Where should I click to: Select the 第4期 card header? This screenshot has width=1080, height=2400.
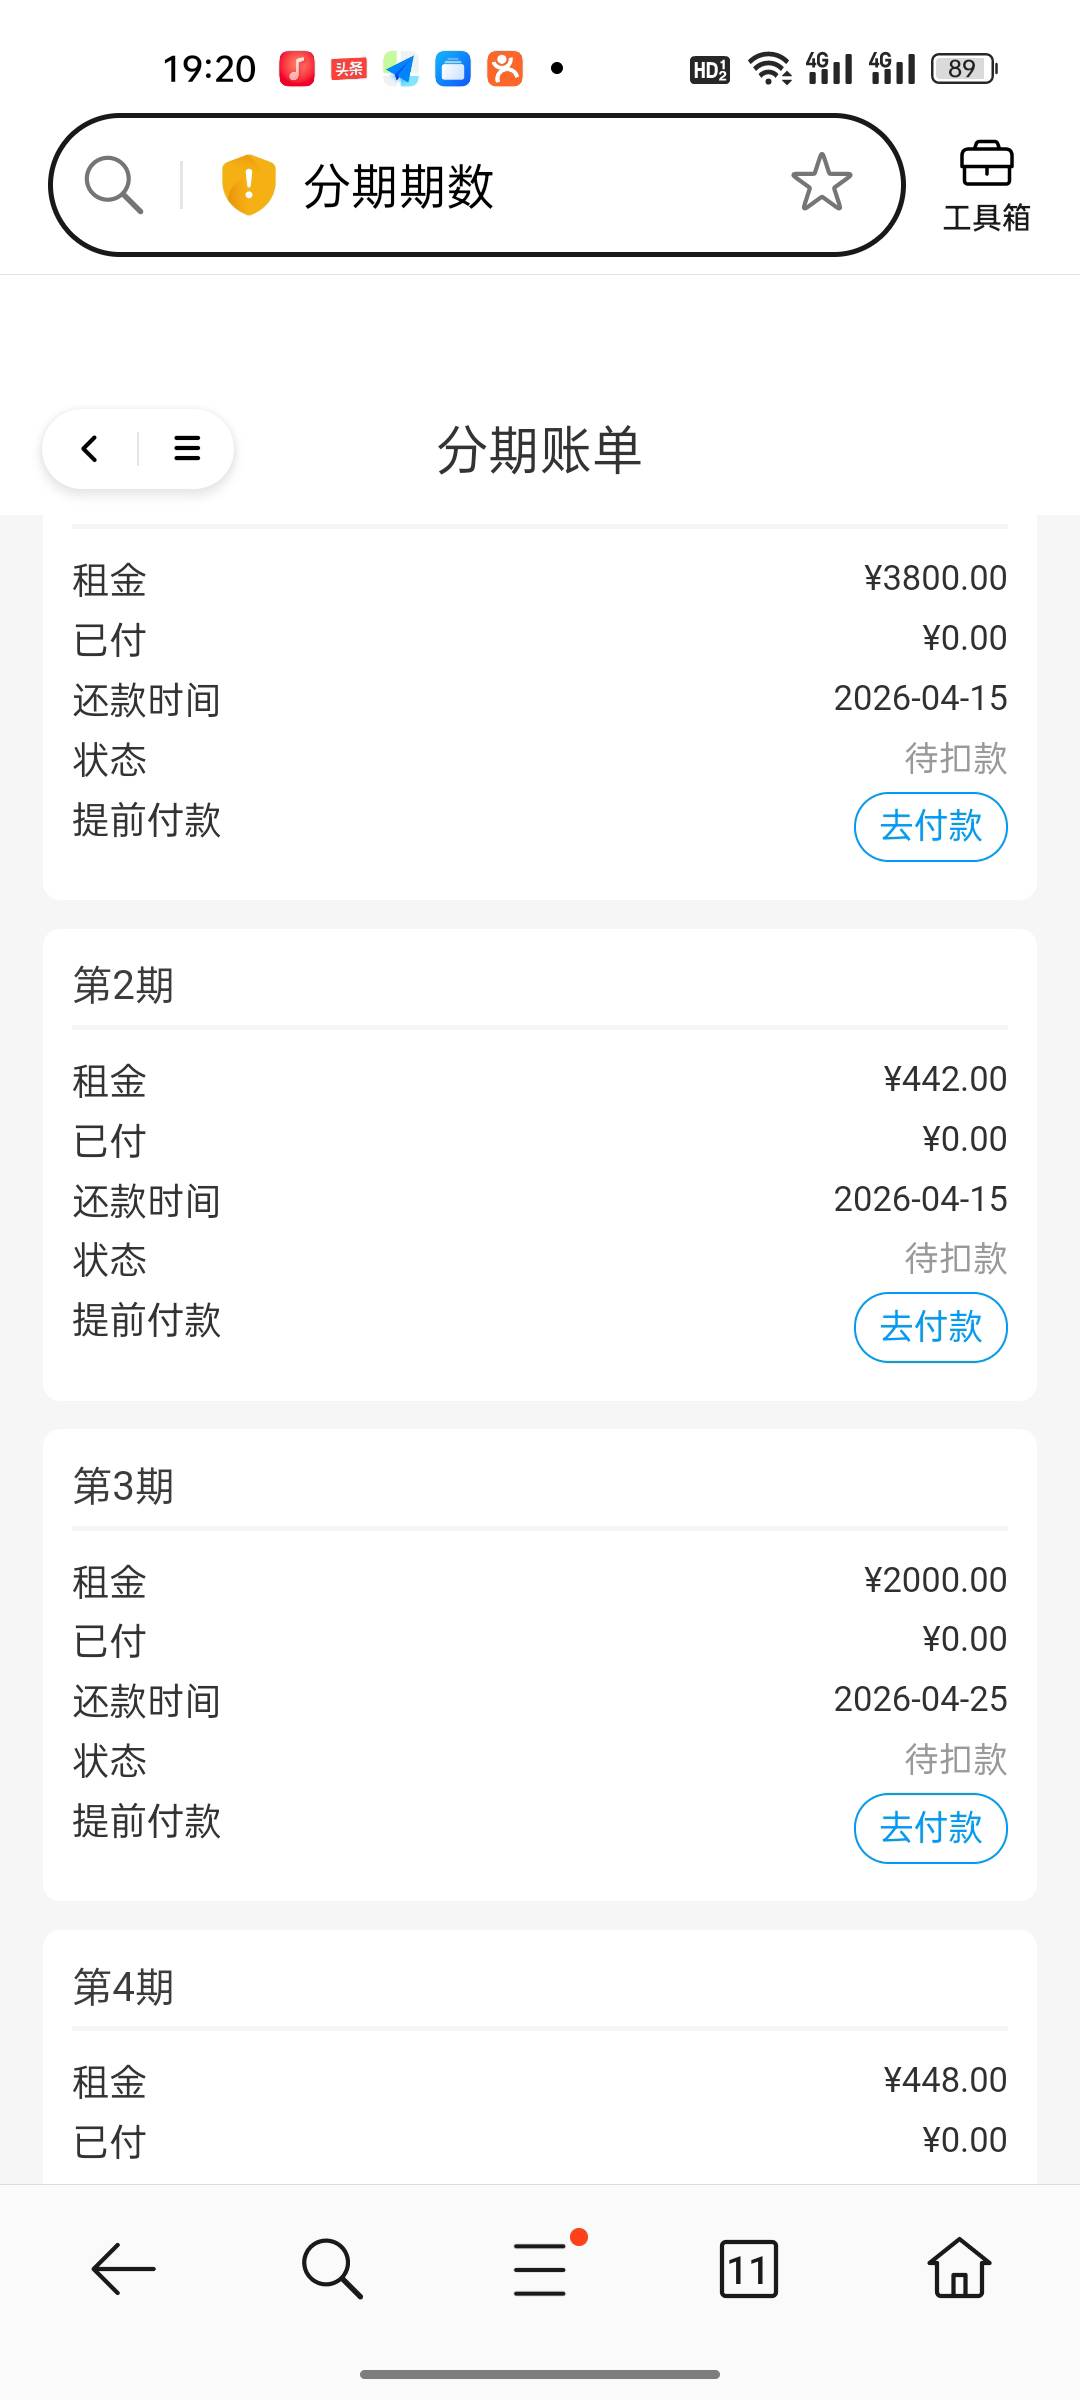click(x=124, y=1988)
